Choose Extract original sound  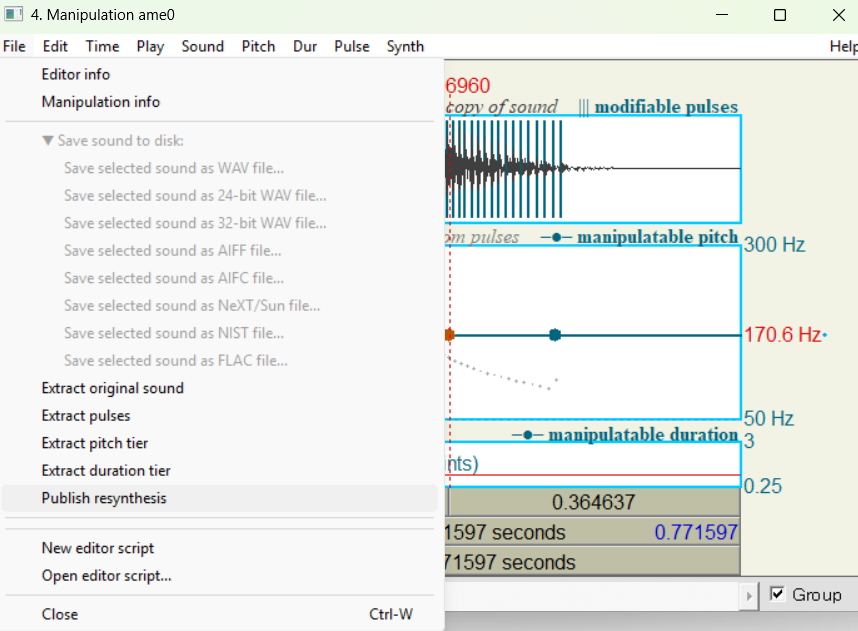219,388
